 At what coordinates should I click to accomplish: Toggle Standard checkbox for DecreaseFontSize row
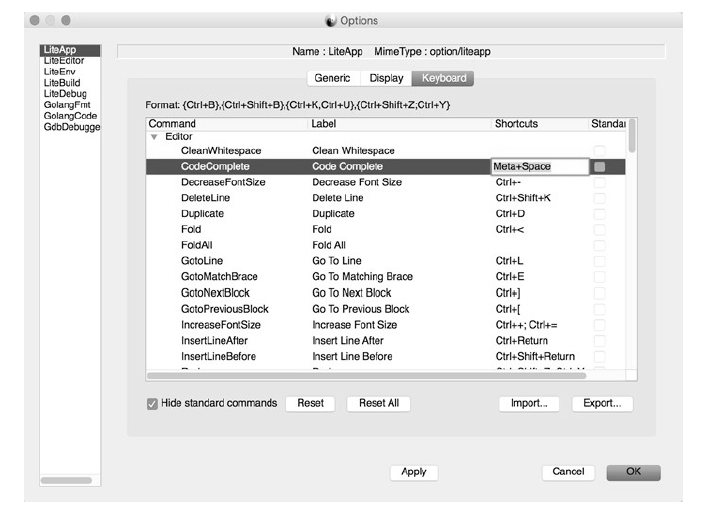click(599, 182)
